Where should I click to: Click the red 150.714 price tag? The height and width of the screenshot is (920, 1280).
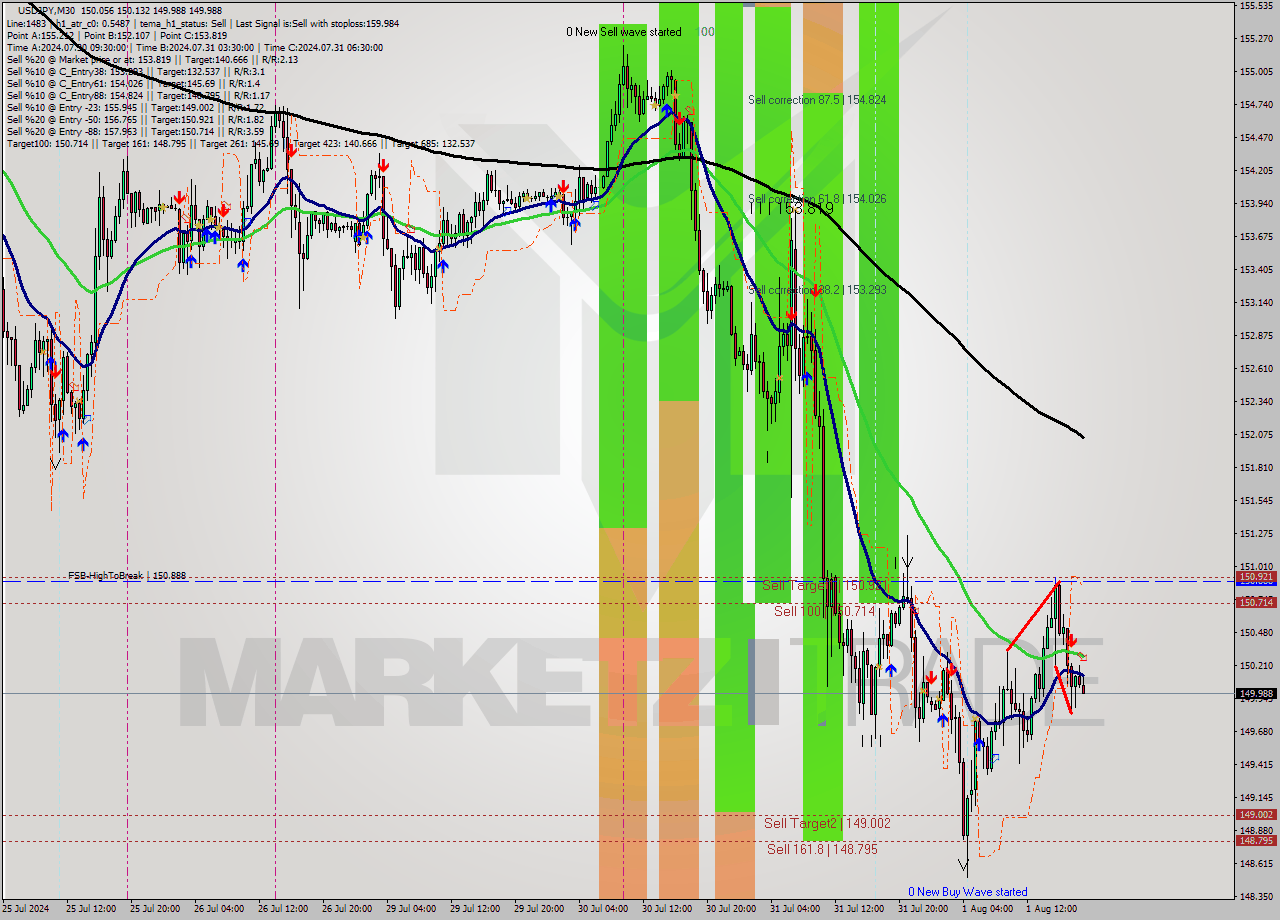[1256, 602]
